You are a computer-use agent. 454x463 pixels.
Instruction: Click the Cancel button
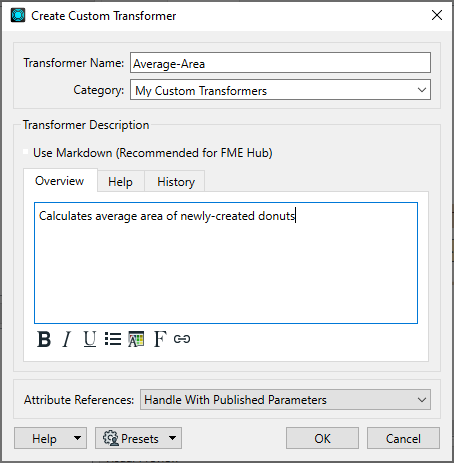pos(403,438)
